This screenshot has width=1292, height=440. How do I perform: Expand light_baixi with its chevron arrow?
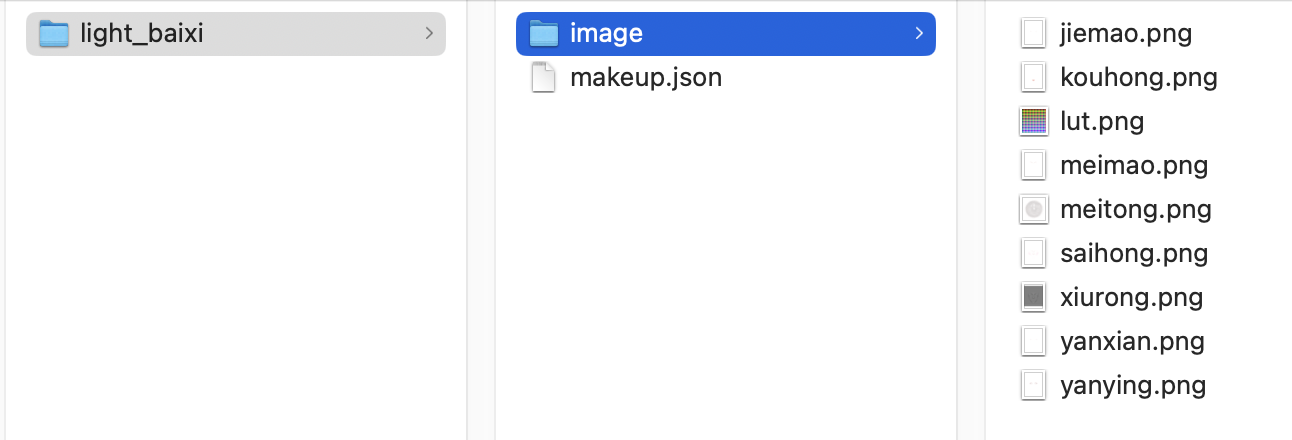click(428, 34)
